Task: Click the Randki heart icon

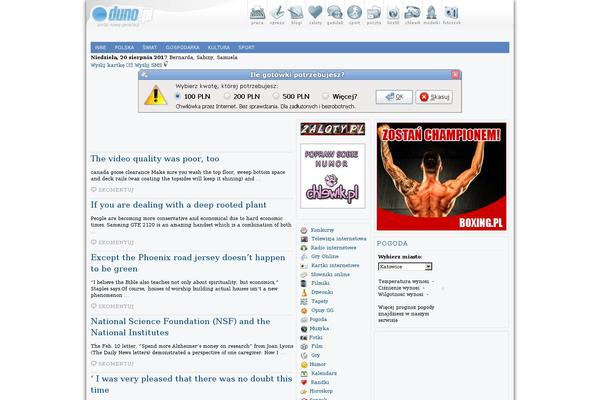Action: [x=304, y=382]
